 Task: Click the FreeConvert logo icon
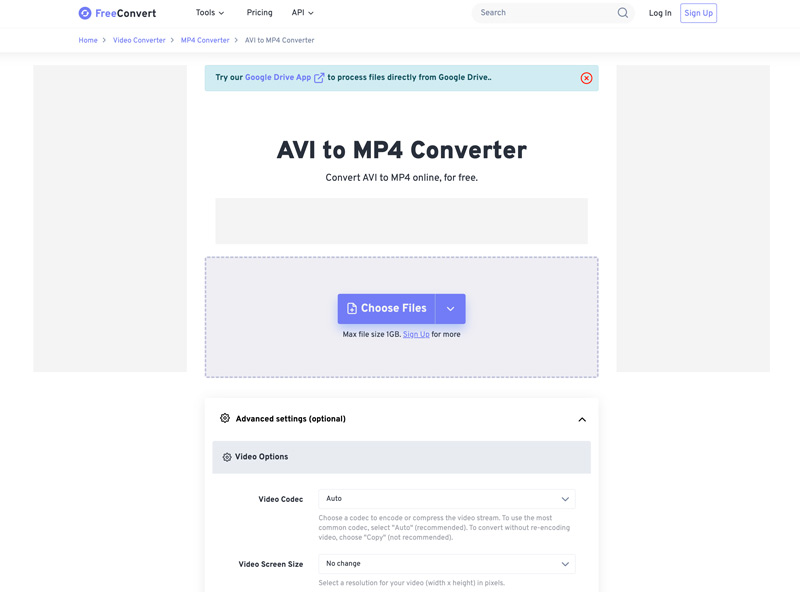85,13
